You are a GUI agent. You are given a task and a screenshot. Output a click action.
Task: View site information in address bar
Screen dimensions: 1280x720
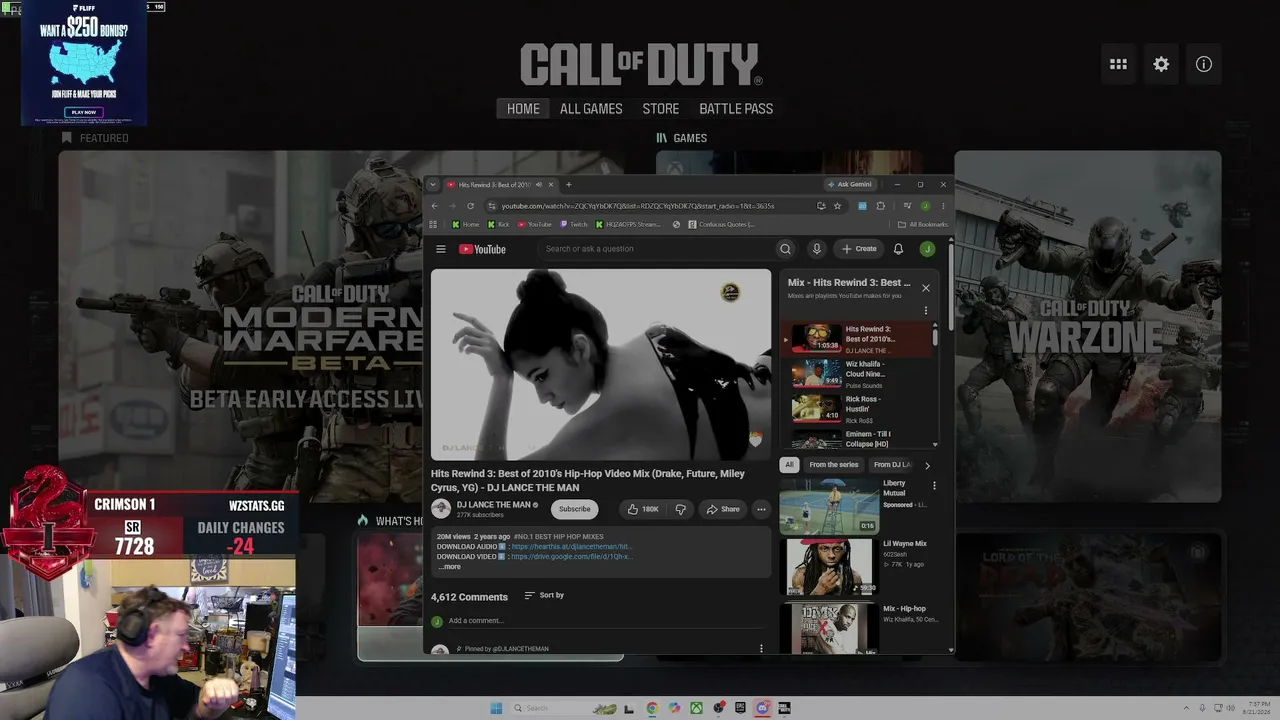492,206
